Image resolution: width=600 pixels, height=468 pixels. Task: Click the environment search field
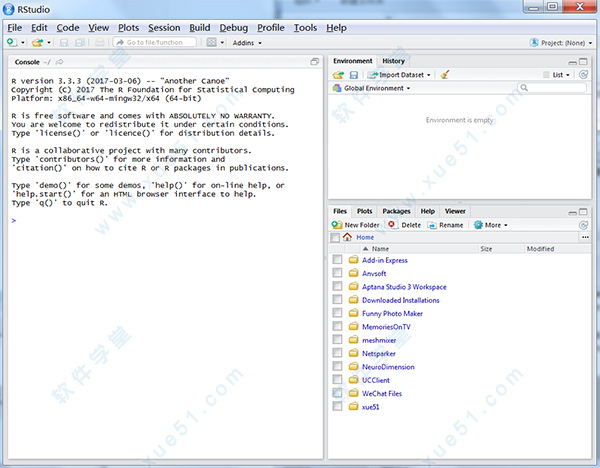[552, 88]
